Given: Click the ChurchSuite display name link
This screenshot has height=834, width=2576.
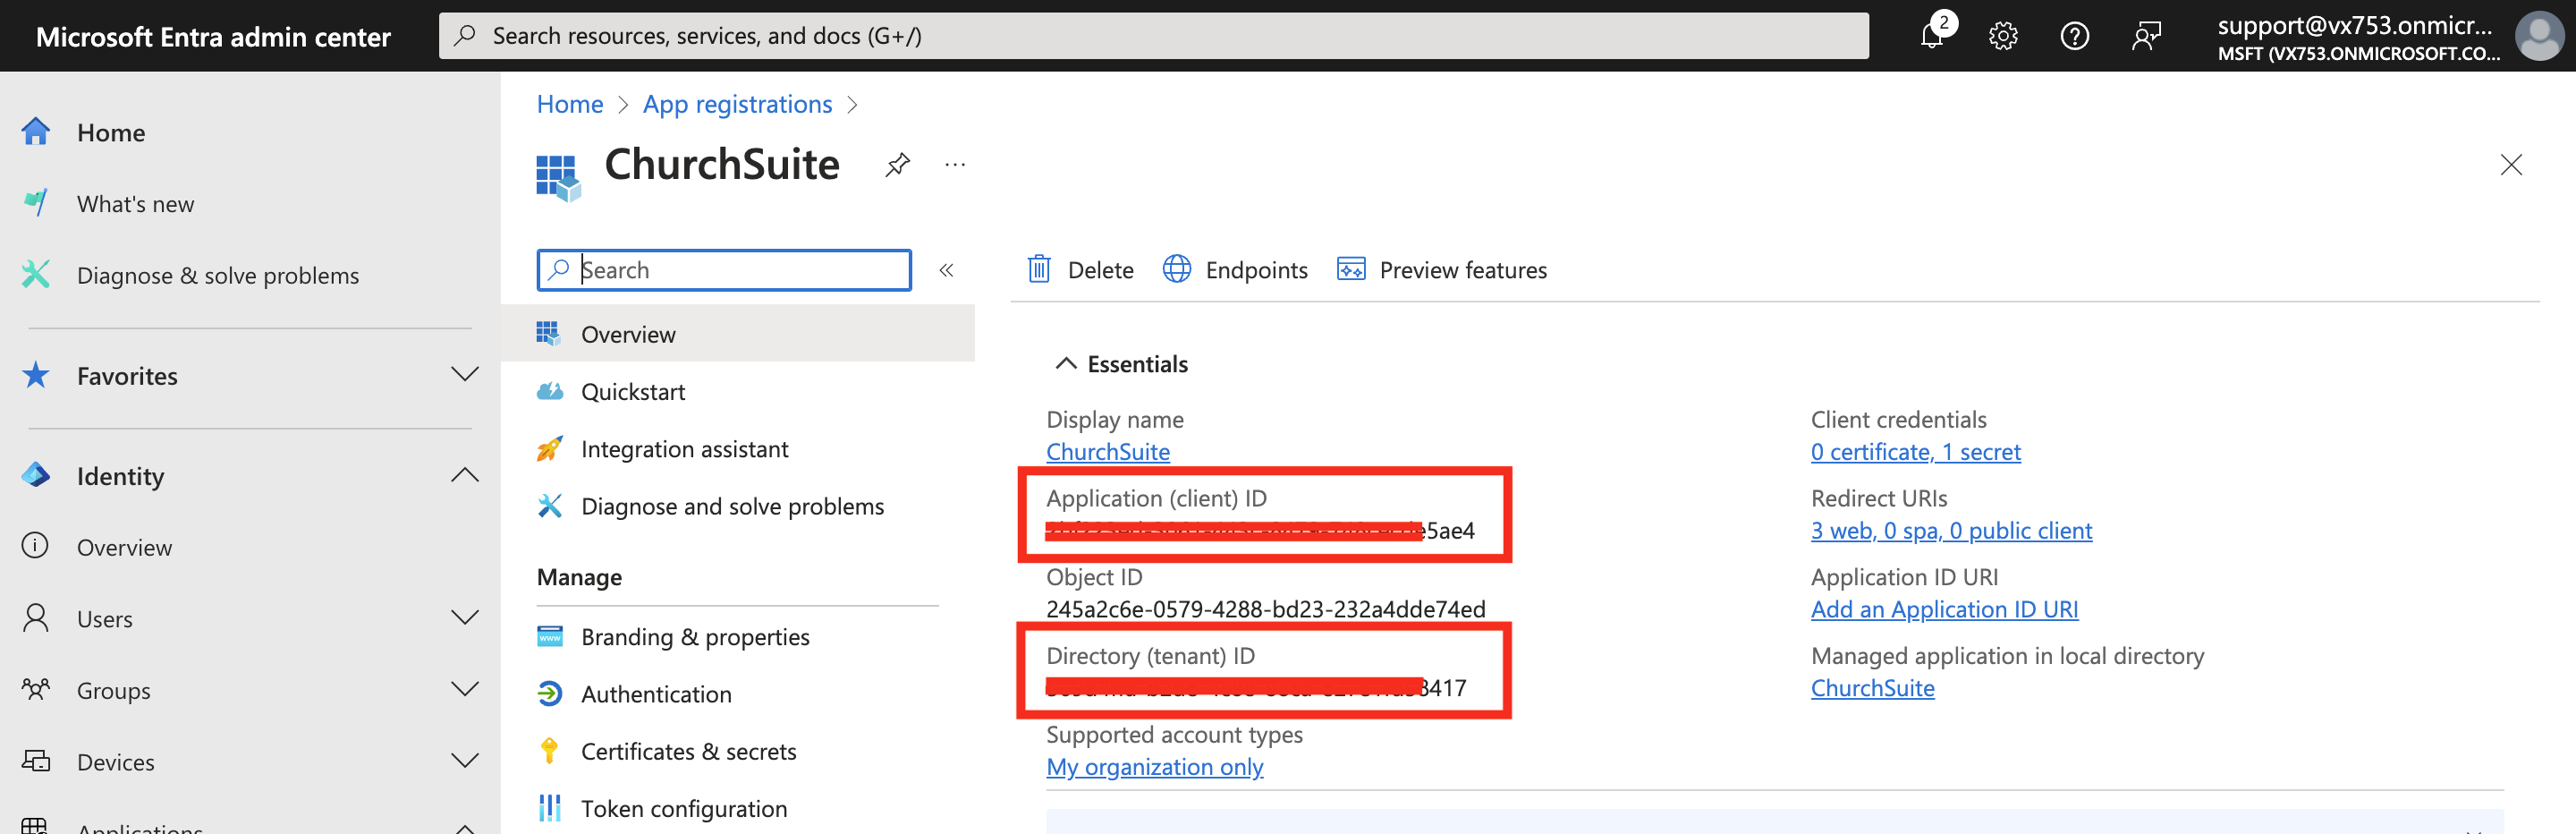Looking at the screenshot, I should pyautogui.click(x=1108, y=451).
